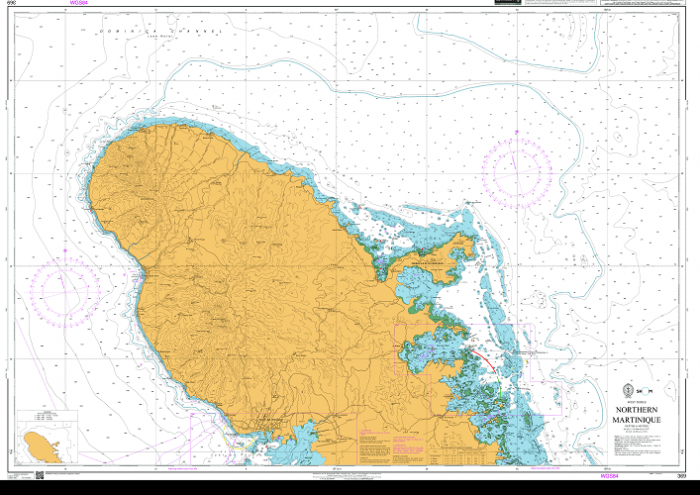This screenshot has height=495, width=700.
Task: Click the chart notes paragraph below the title
Action: coord(635,440)
